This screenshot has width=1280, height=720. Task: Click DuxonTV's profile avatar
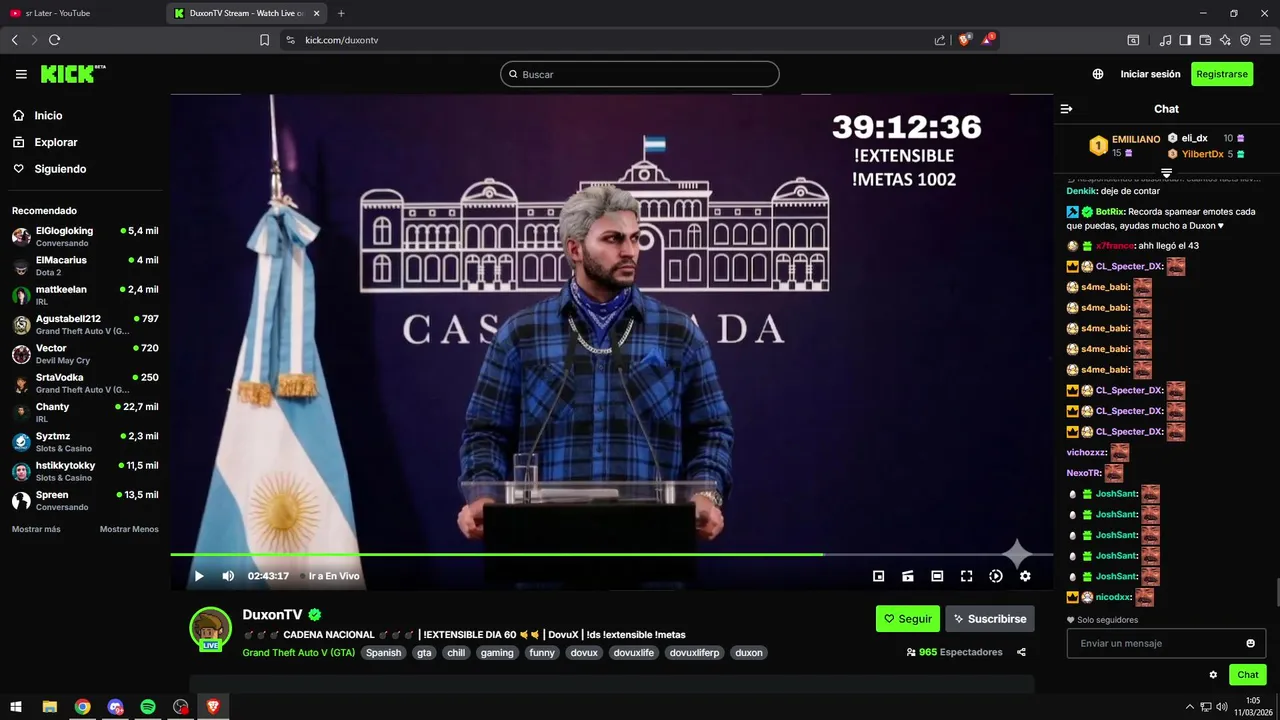[210, 628]
